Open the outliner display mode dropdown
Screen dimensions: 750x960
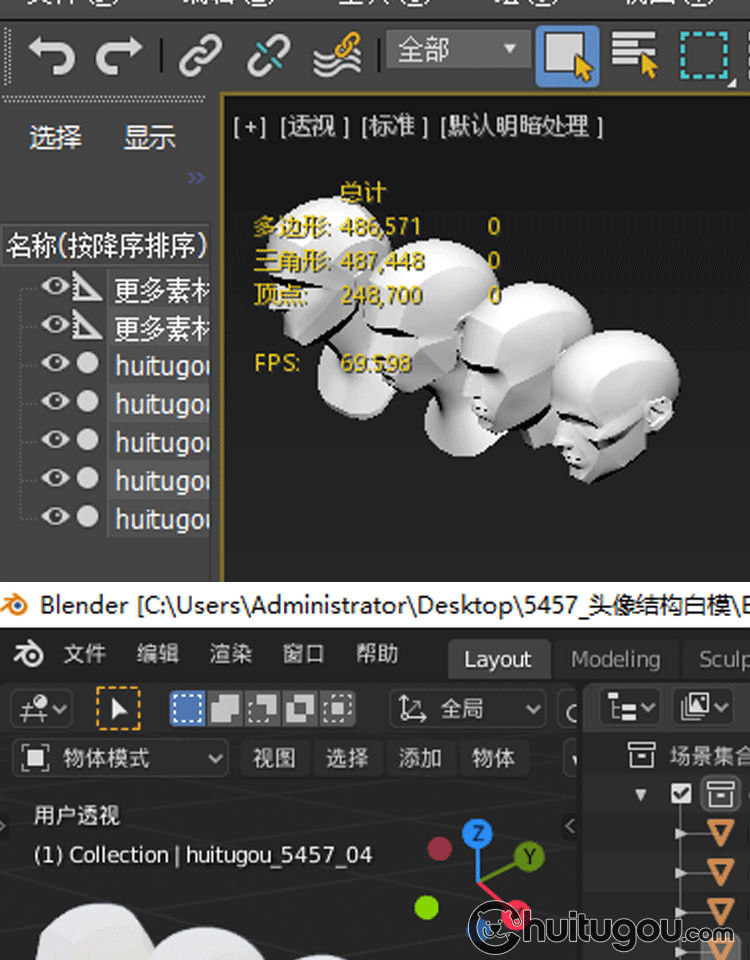coord(702,708)
